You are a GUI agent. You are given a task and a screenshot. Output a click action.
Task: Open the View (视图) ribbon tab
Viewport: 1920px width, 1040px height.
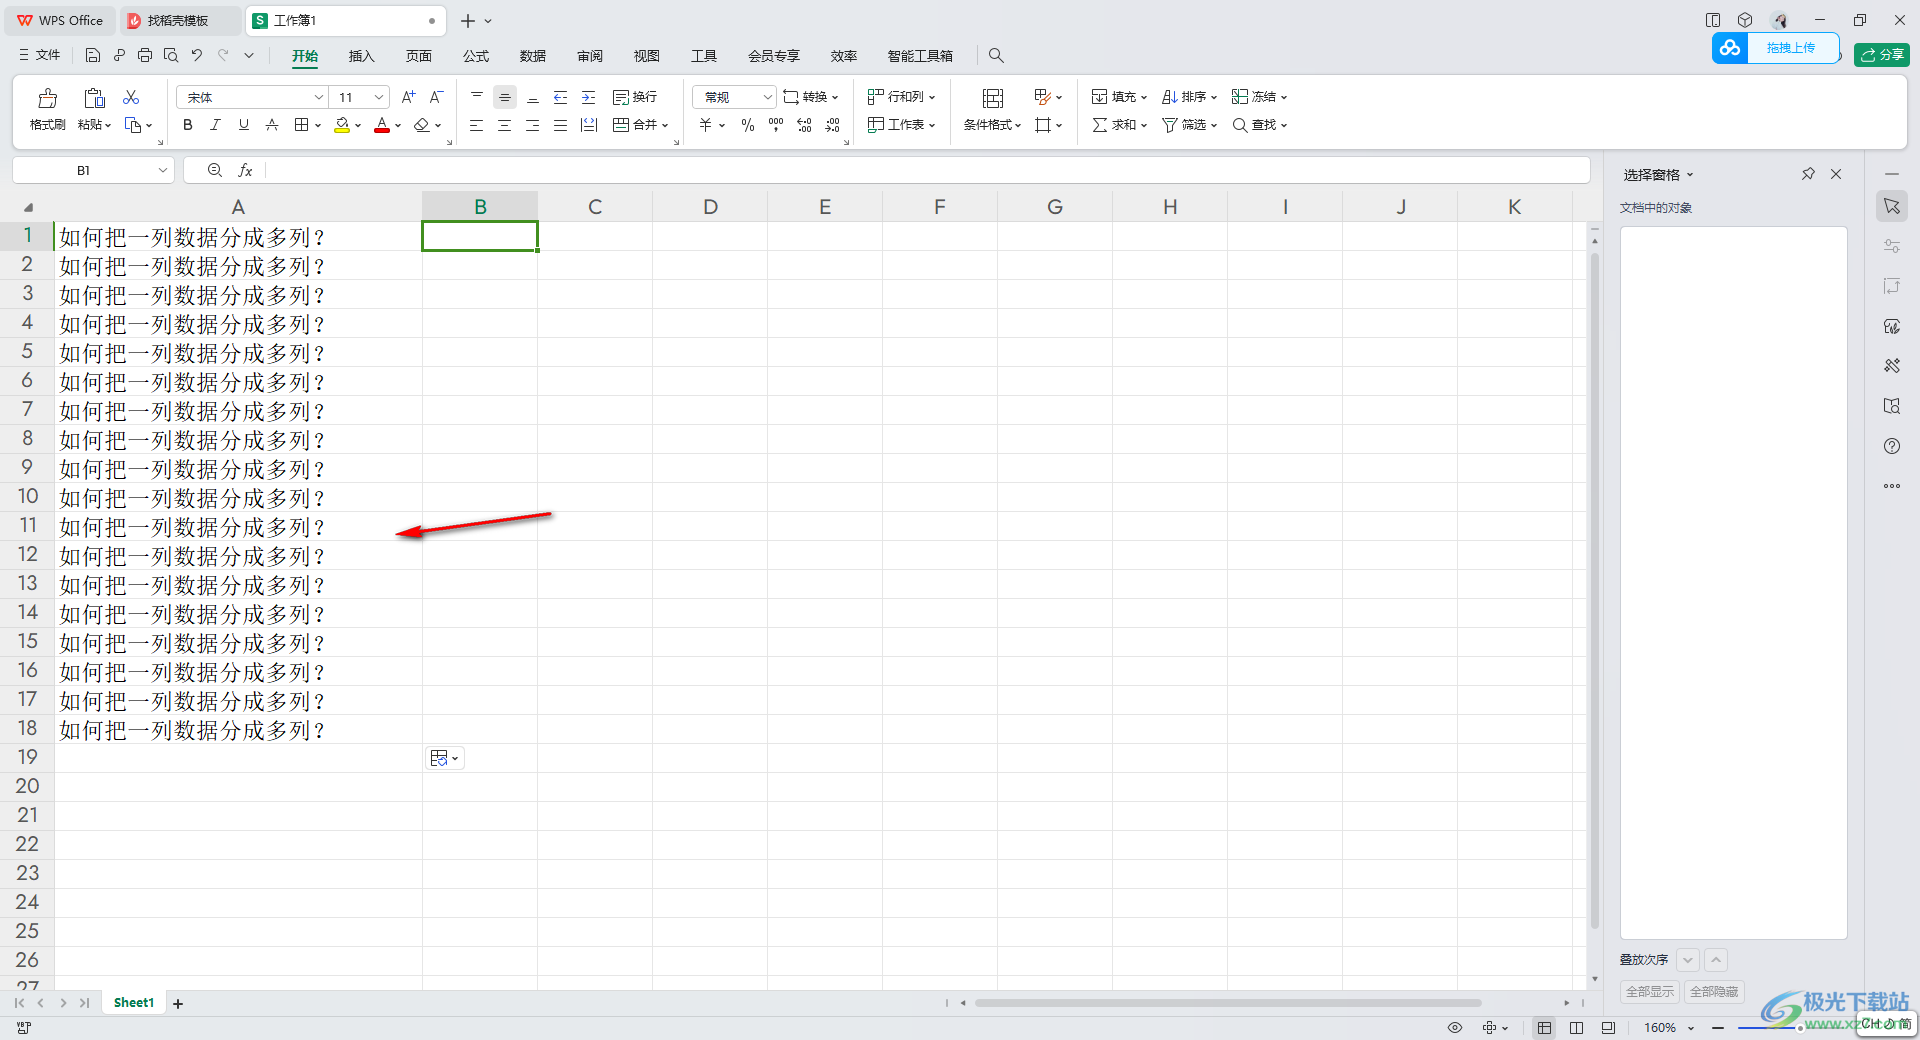(x=647, y=56)
